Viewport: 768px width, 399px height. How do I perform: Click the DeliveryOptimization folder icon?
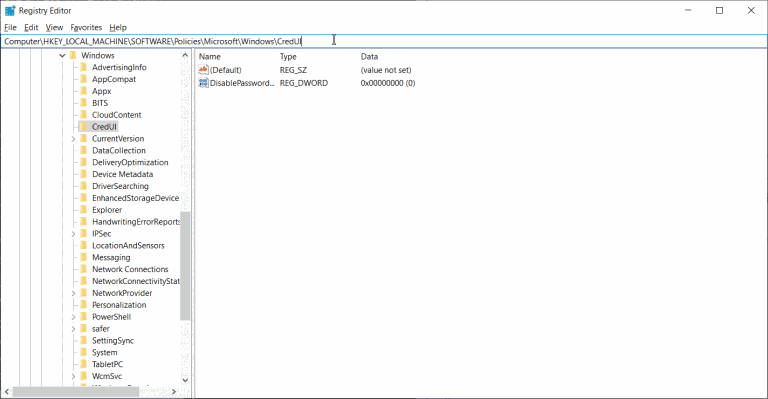pyautogui.click(x=84, y=162)
